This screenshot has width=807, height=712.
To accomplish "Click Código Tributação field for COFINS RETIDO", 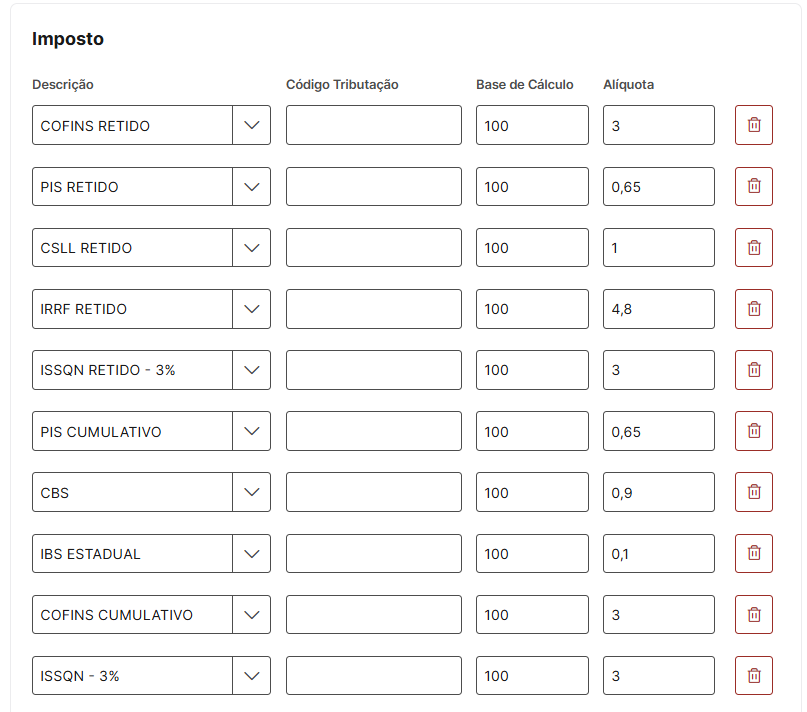I will (x=373, y=125).
